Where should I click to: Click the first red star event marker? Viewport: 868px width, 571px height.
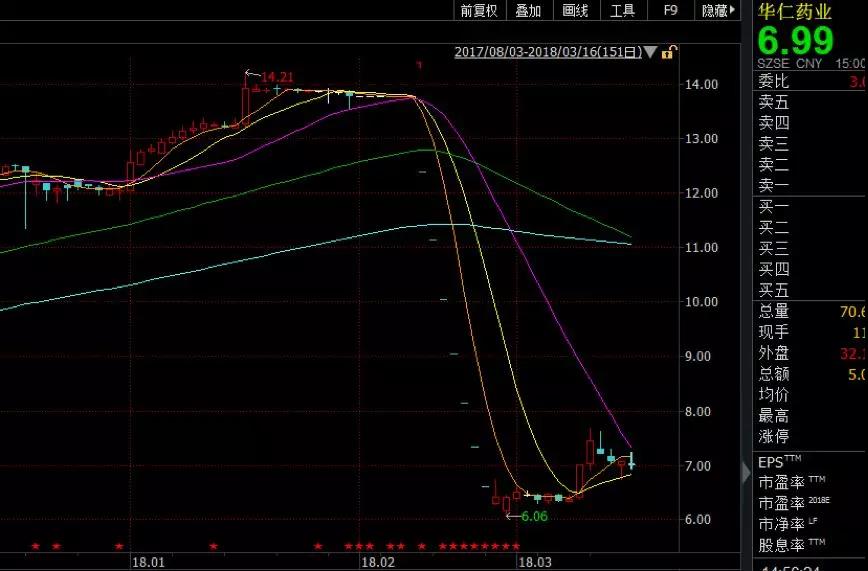35,546
